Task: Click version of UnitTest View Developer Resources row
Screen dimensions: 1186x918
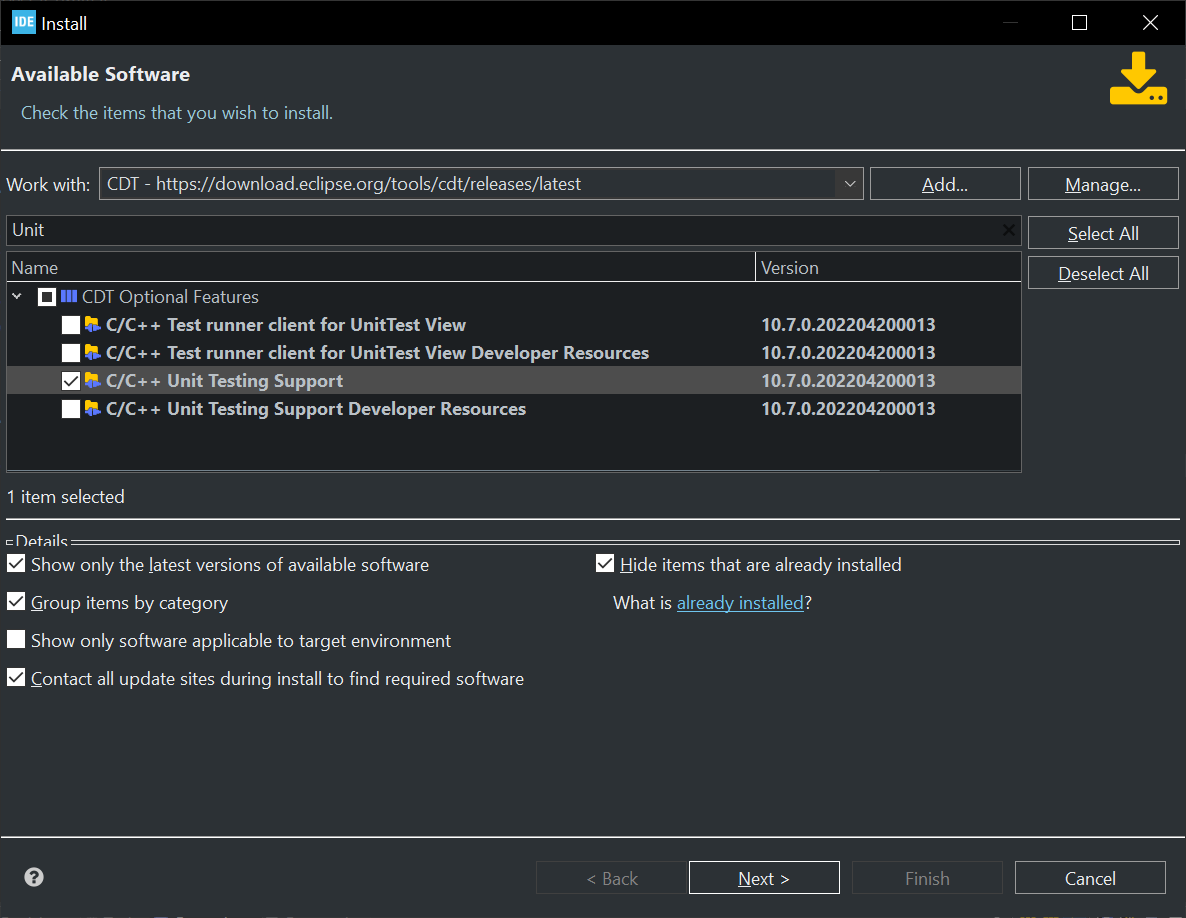Action: tap(848, 353)
